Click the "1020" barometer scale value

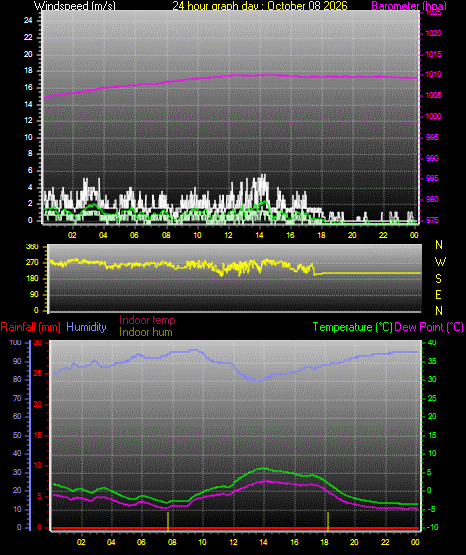[433, 33]
